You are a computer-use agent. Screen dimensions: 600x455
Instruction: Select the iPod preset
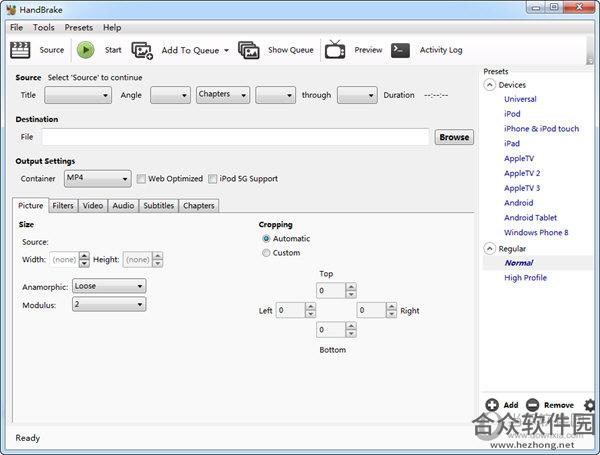tap(512, 114)
